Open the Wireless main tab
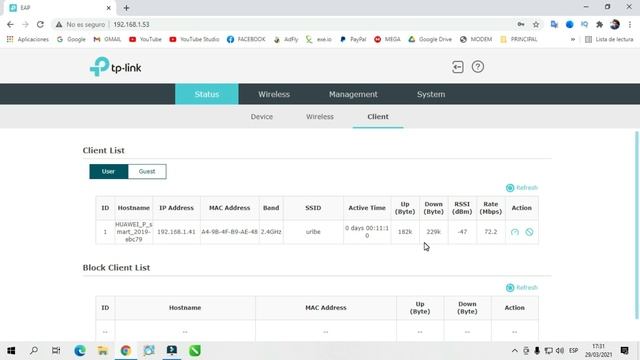Screen dimensions: 640x360 pos(274,94)
